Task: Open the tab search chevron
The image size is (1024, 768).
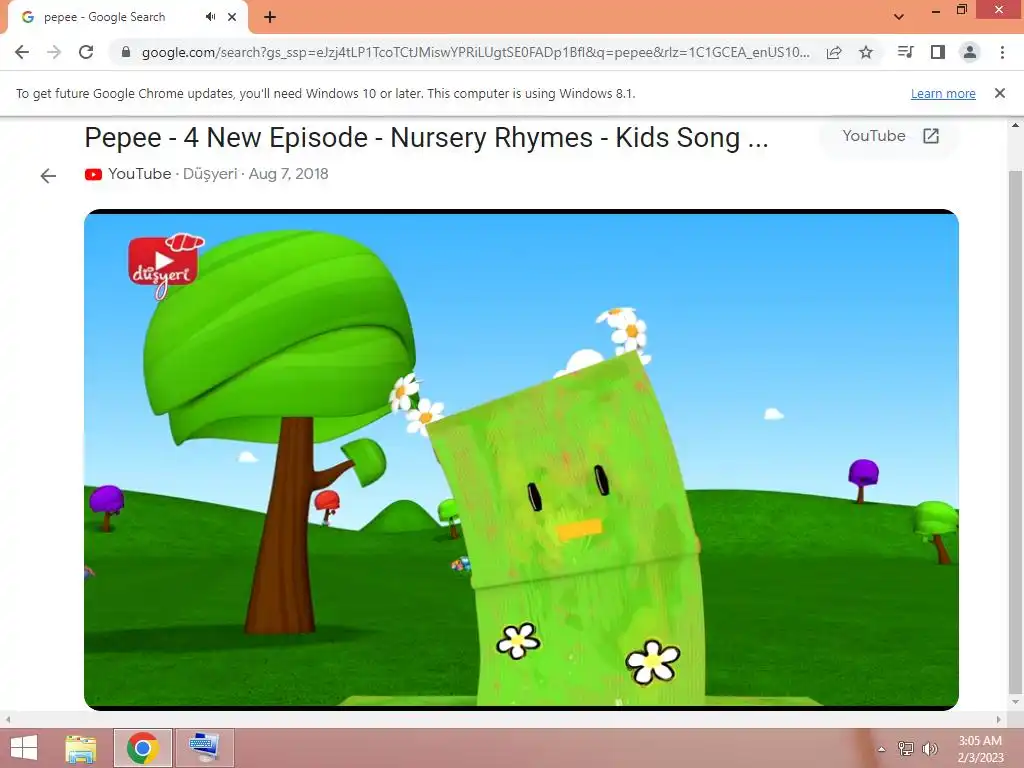Action: click(x=899, y=17)
